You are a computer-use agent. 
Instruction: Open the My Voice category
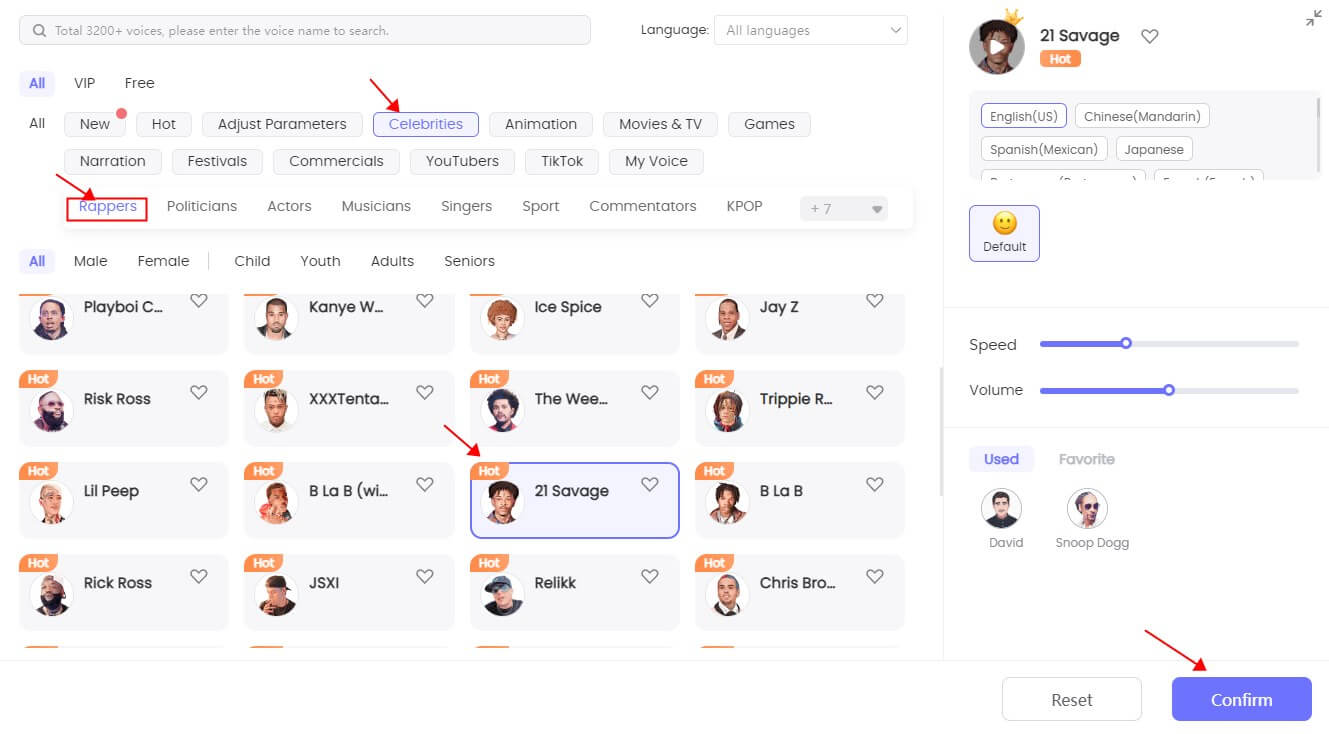tap(656, 161)
